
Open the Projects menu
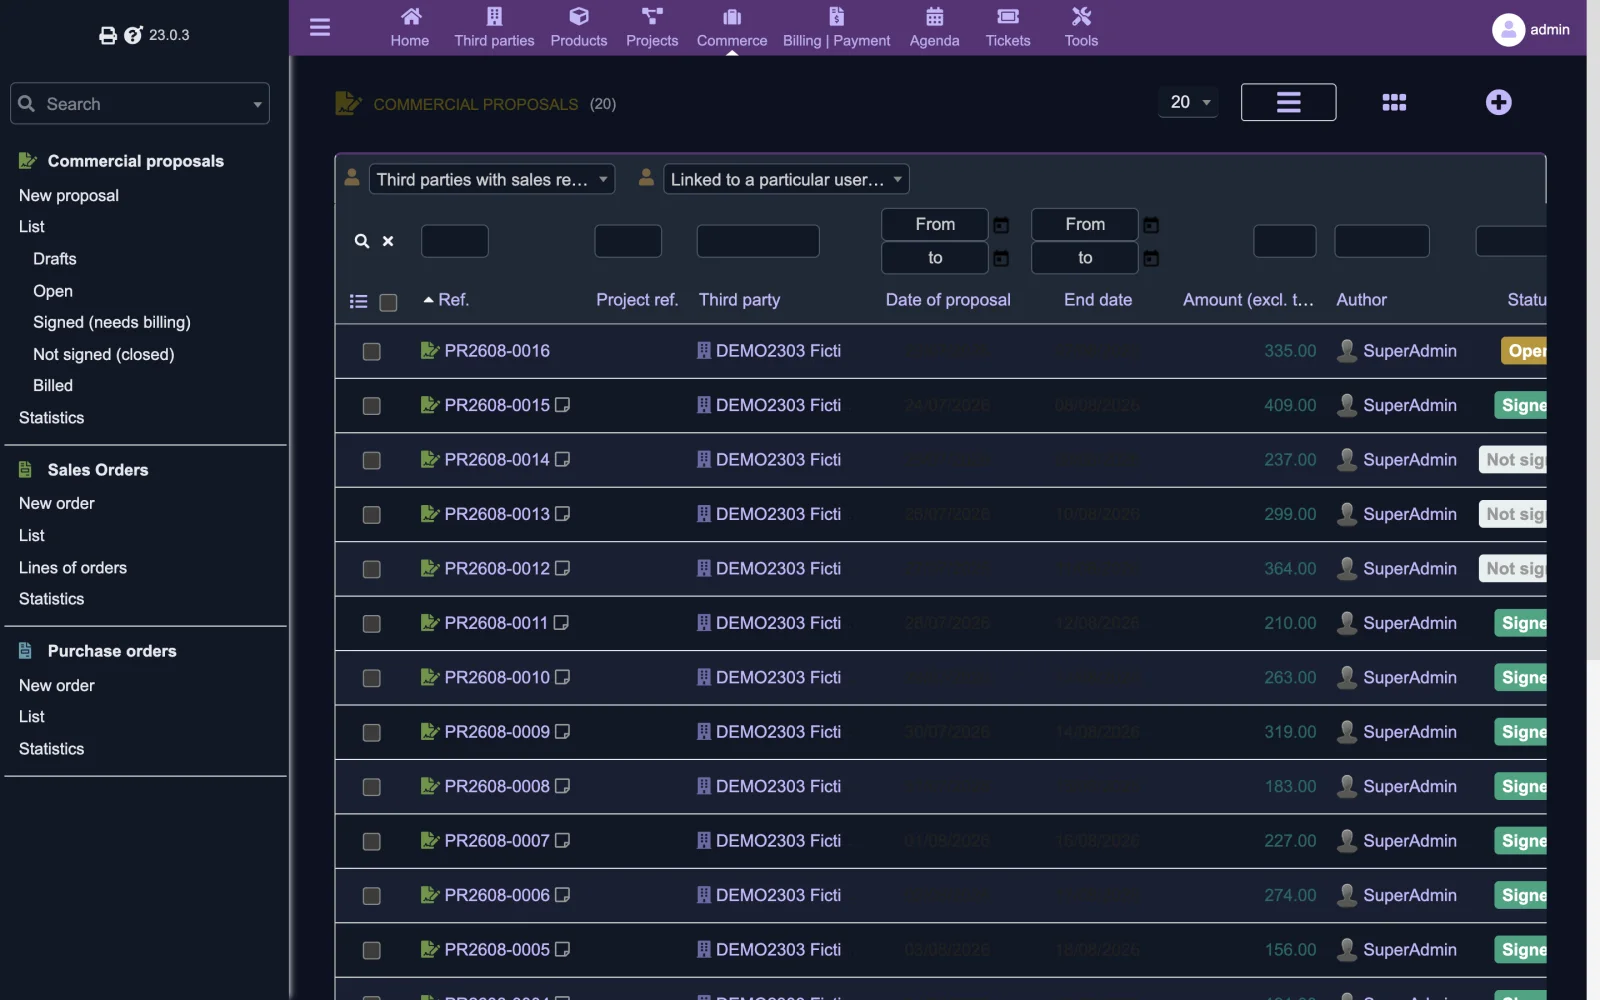pos(652,28)
